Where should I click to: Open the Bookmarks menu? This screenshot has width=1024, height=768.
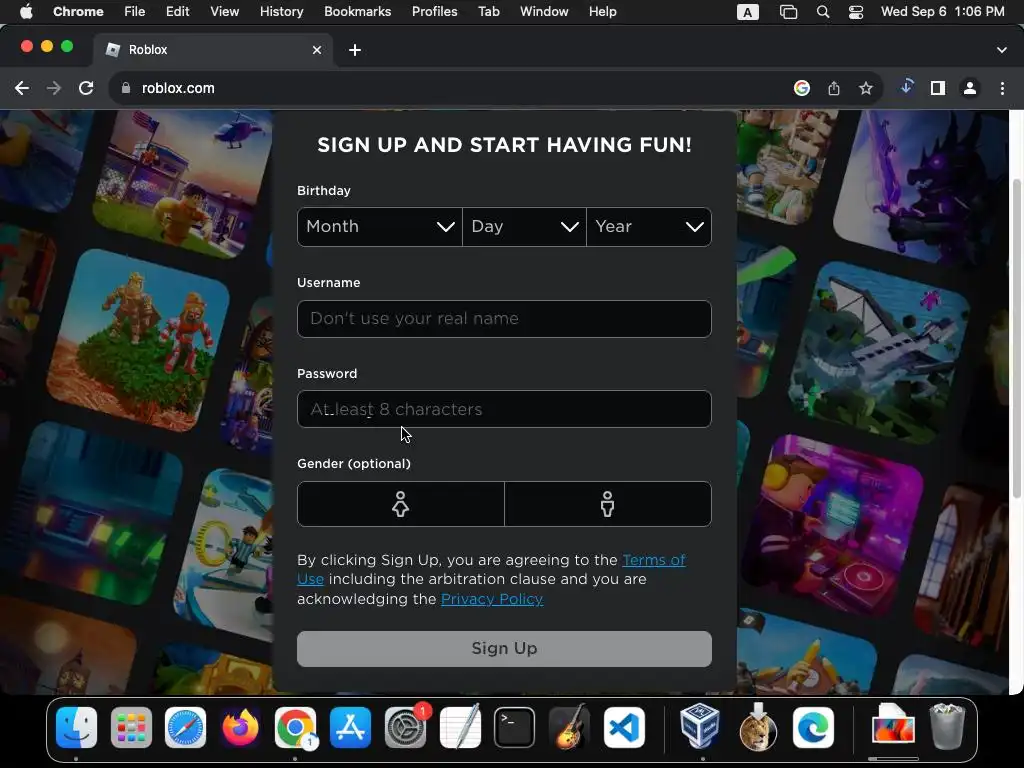coord(358,12)
